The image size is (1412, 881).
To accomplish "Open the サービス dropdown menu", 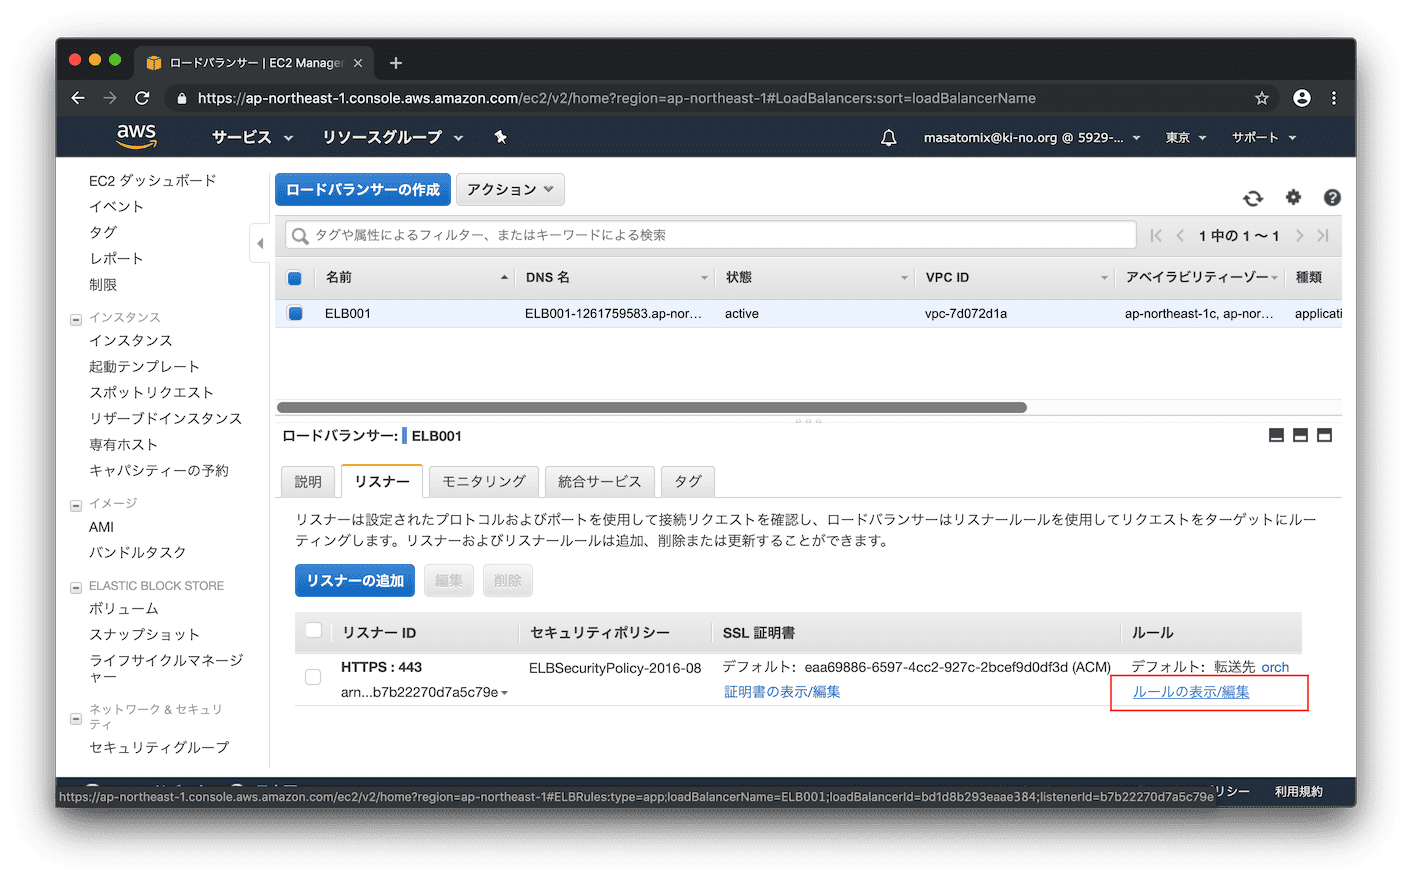I will click(252, 137).
